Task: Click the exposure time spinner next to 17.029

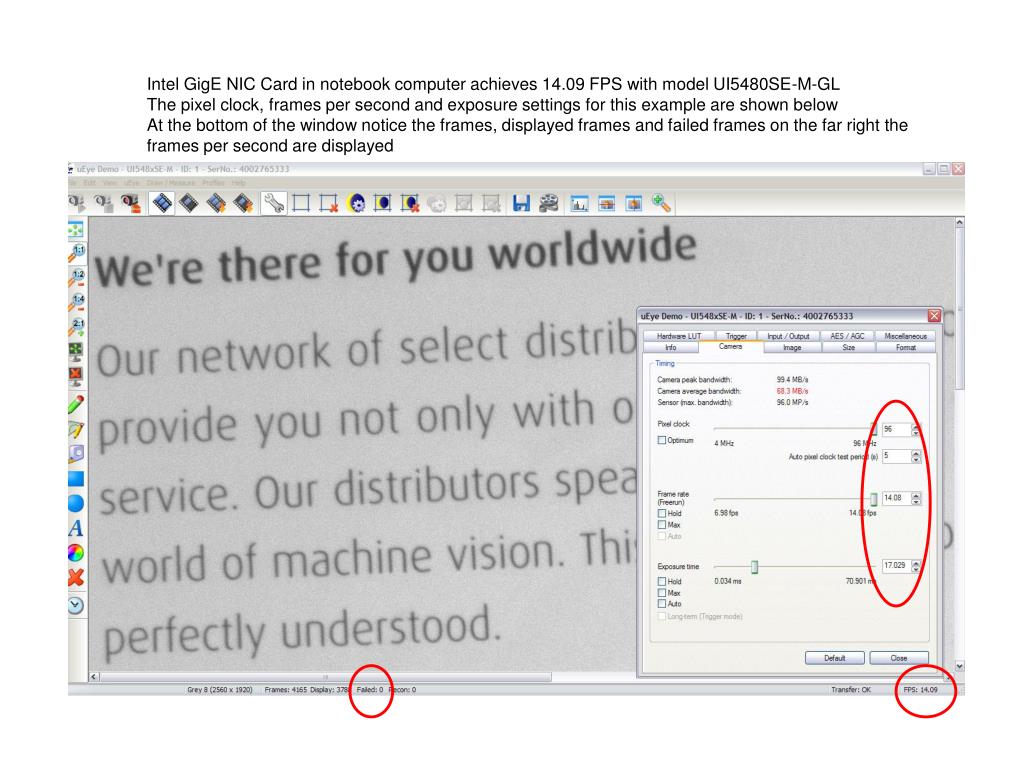Action: [916, 566]
